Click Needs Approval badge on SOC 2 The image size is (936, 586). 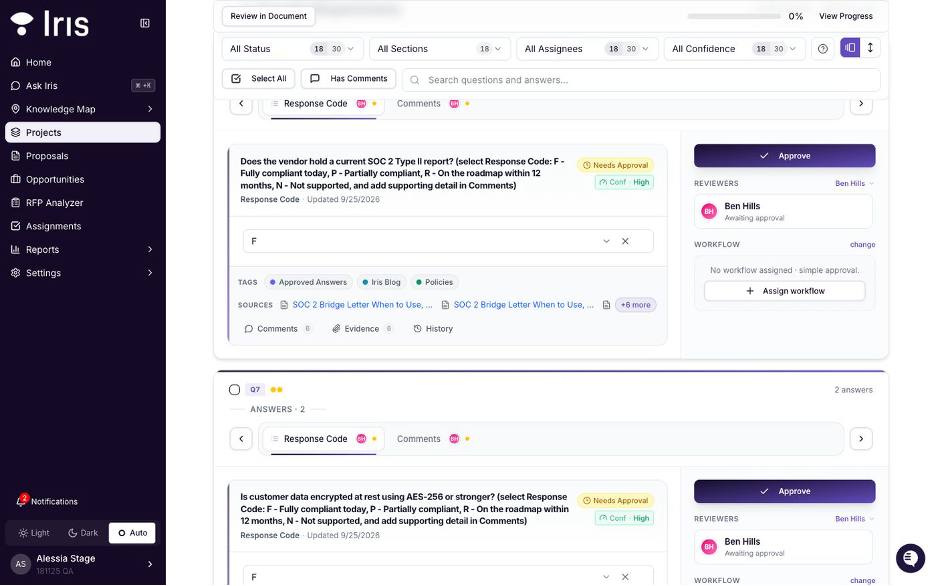click(x=615, y=165)
